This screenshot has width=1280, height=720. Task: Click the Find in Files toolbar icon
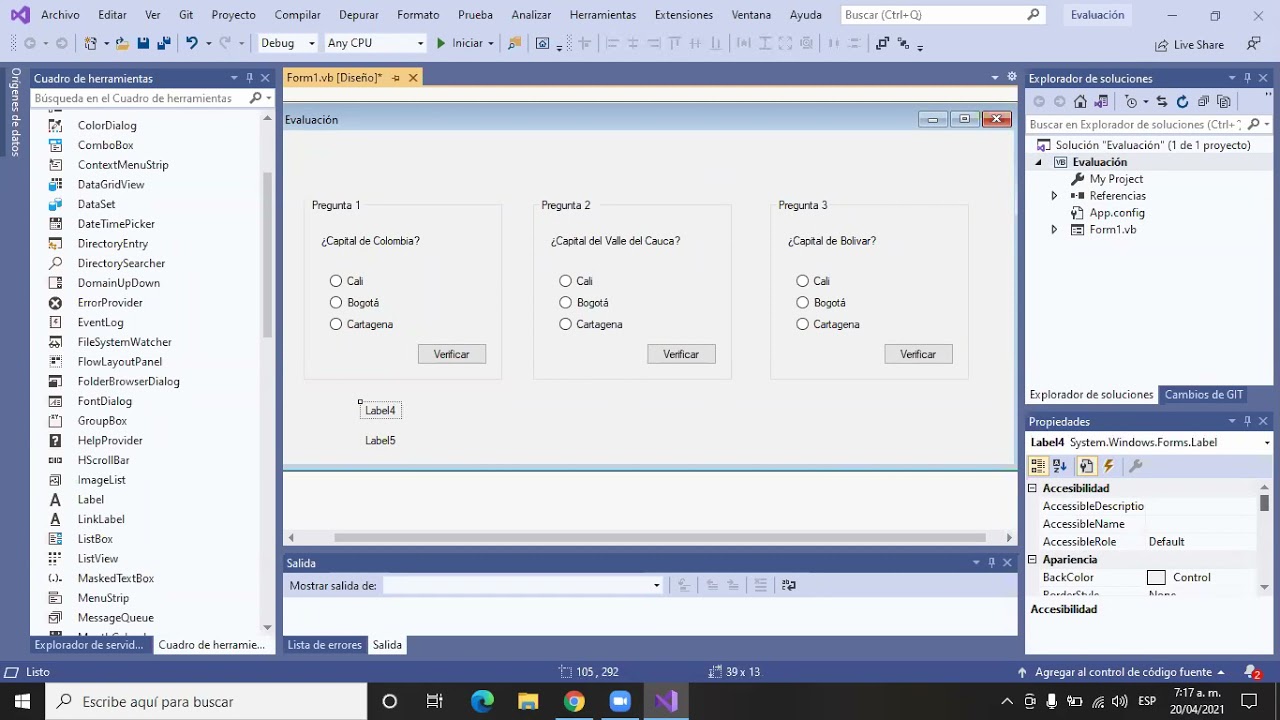click(514, 43)
